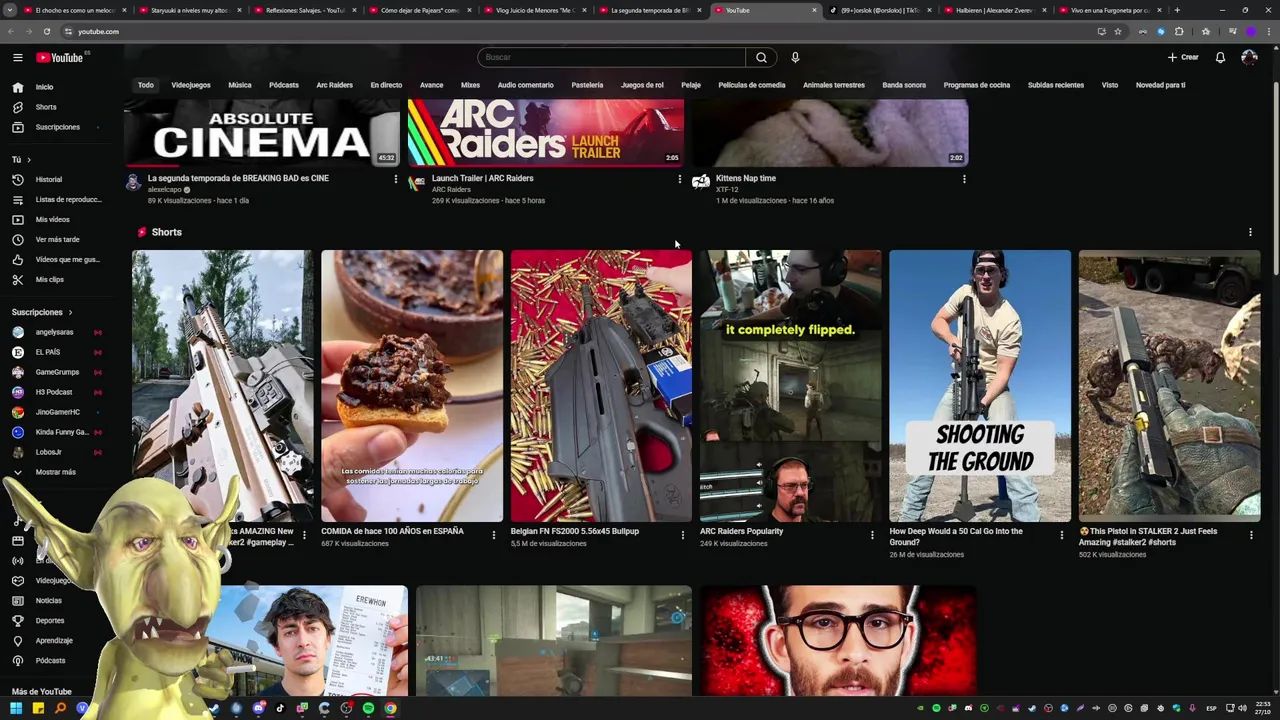Open the GameGrumps subscription channel
Screen dimensions: 1280x720
[x=56, y=372]
